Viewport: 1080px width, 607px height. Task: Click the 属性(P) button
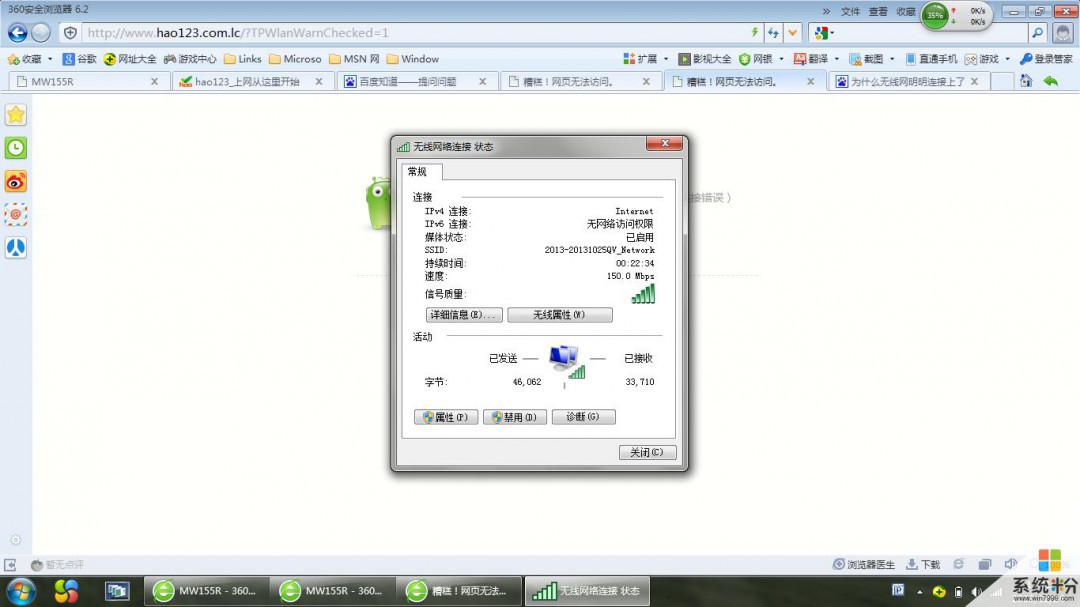446,417
